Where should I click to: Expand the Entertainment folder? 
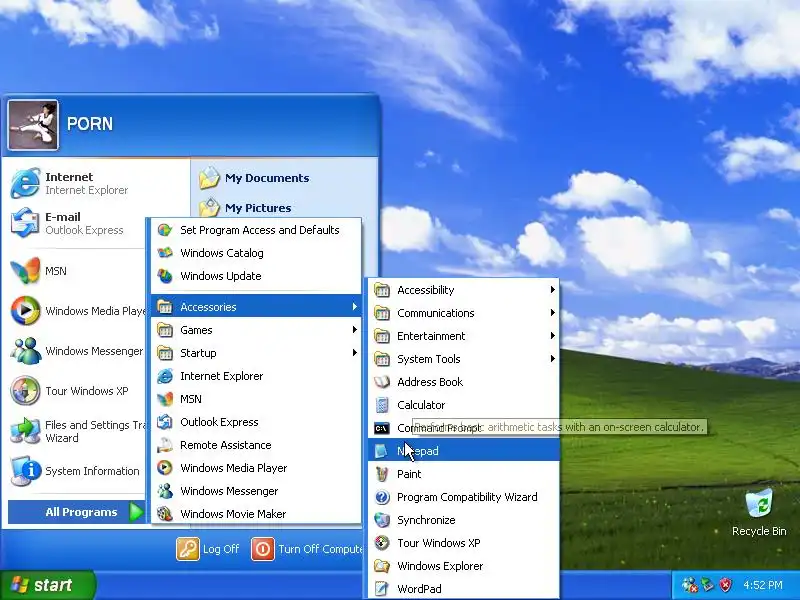click(x=463, y=336)
